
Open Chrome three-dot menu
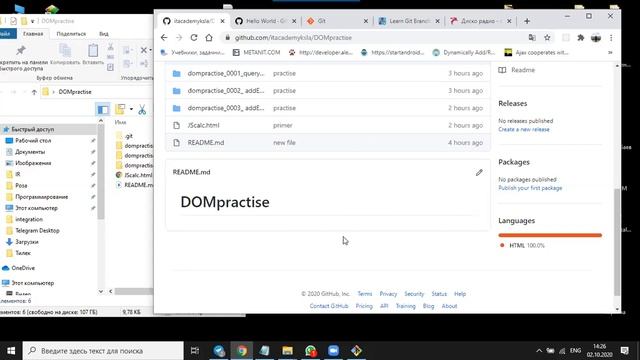click(611, 38)
